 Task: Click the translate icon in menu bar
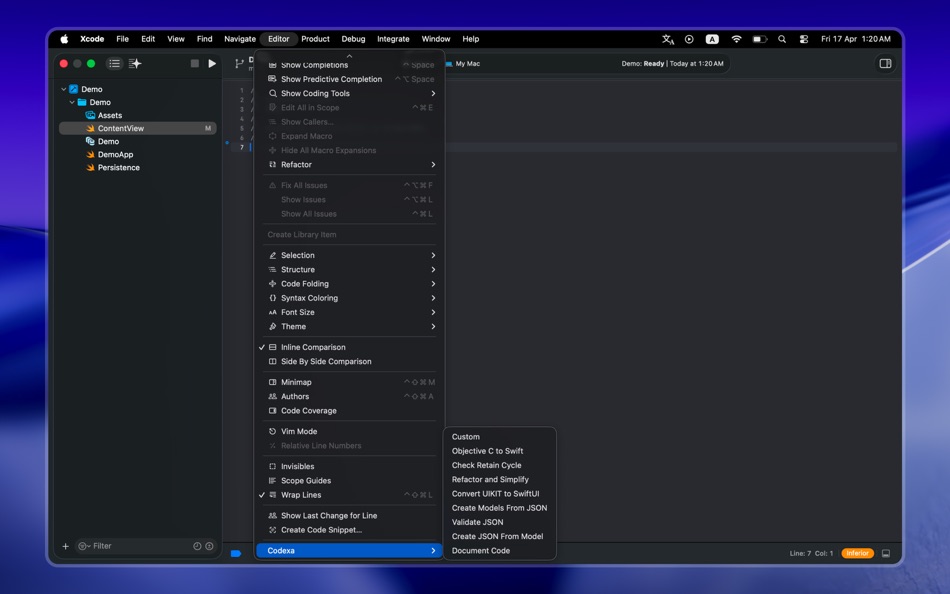pos(668,39)
